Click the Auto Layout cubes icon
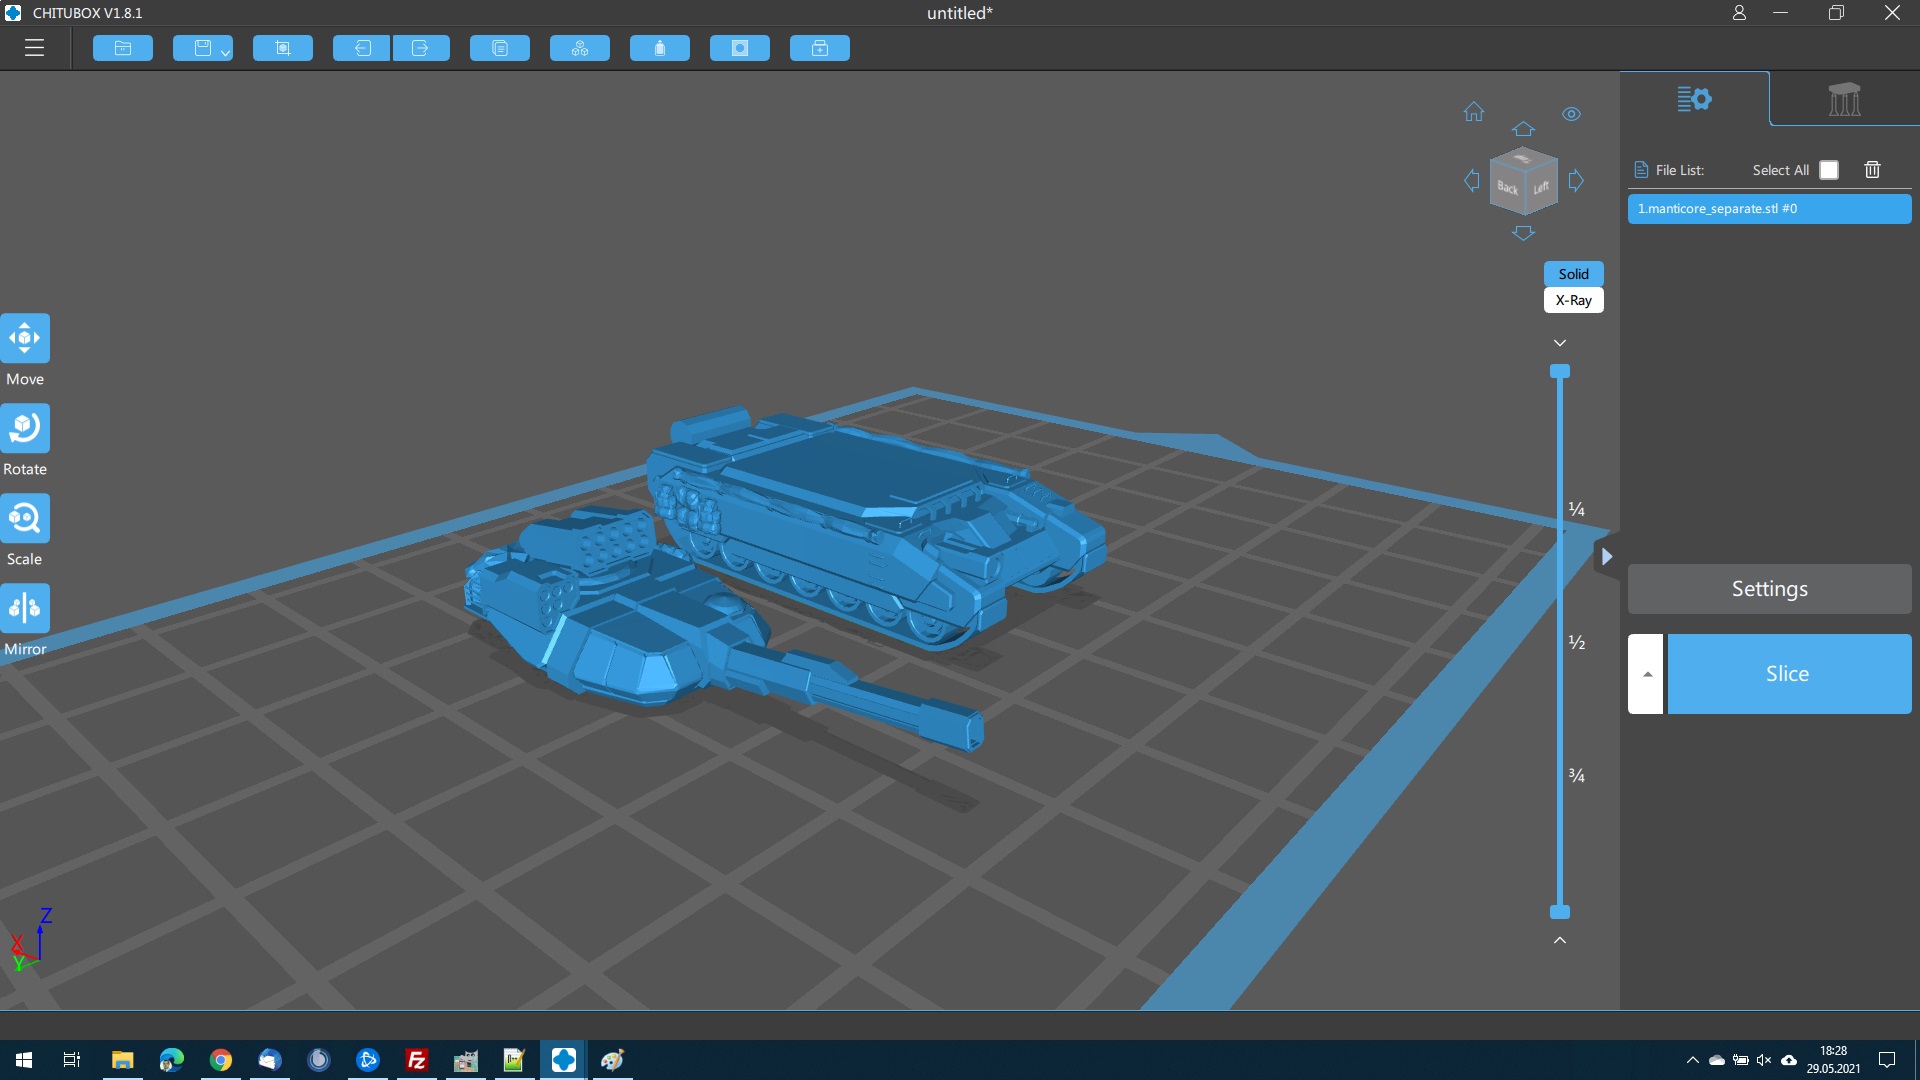 click(x=580, y=48)
